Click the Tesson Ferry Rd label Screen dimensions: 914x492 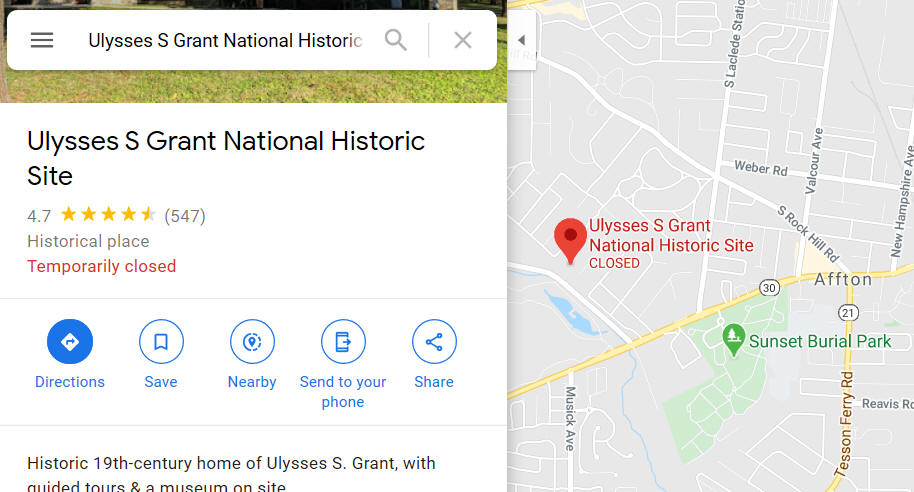pyautogui.click(x=845, y=424)
